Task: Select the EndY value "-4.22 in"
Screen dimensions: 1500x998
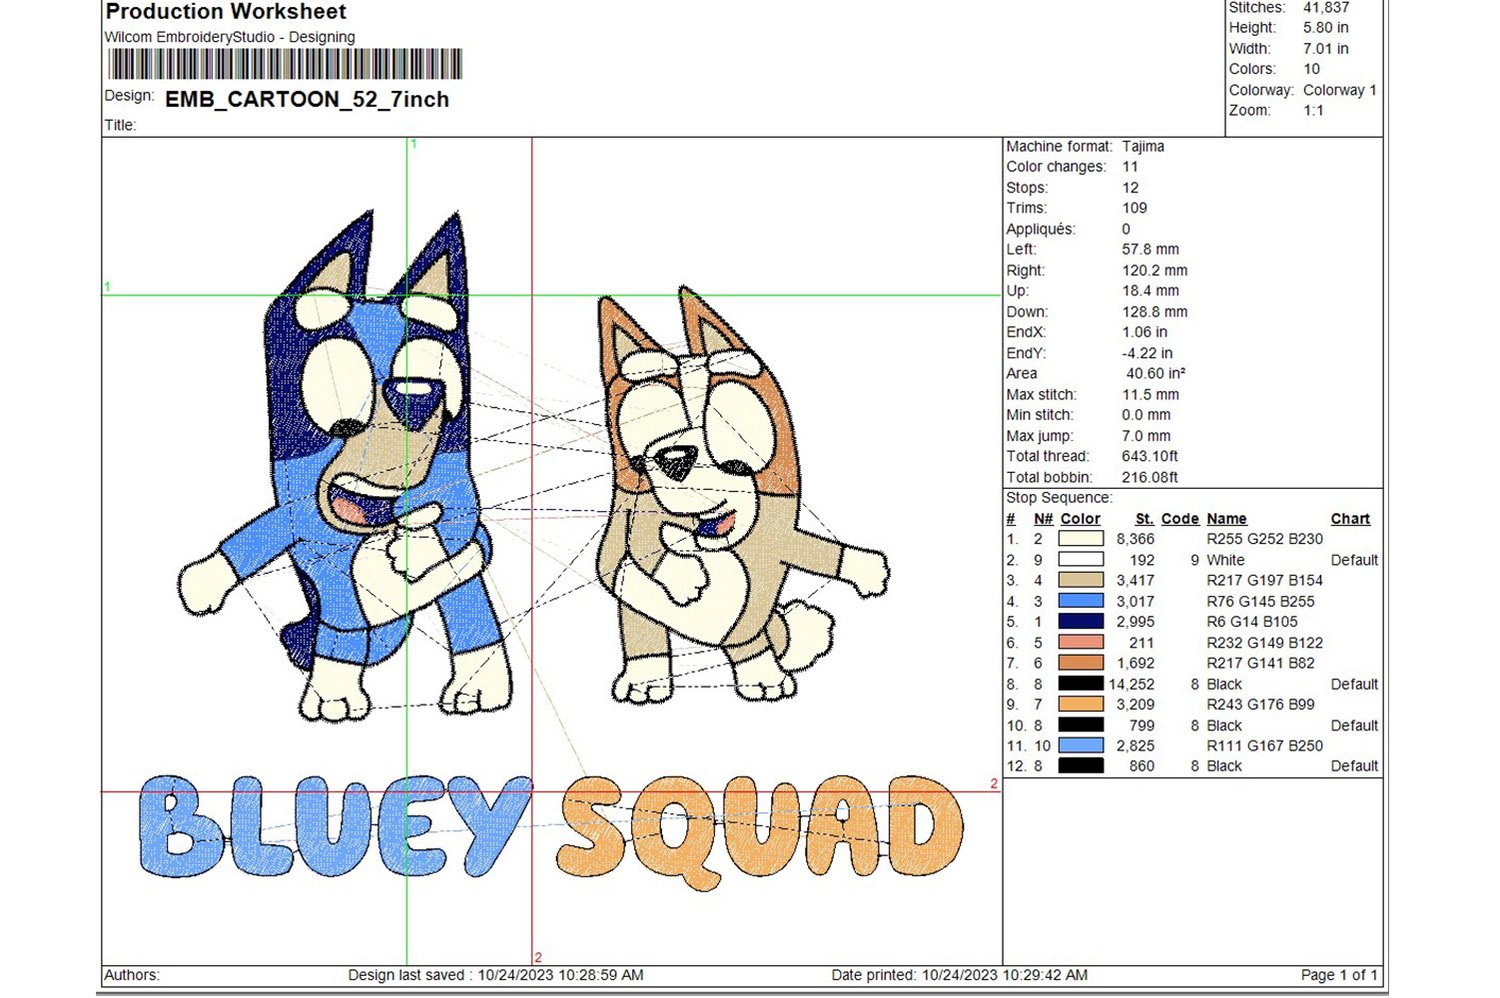Action: click(x=1147, y=353)
